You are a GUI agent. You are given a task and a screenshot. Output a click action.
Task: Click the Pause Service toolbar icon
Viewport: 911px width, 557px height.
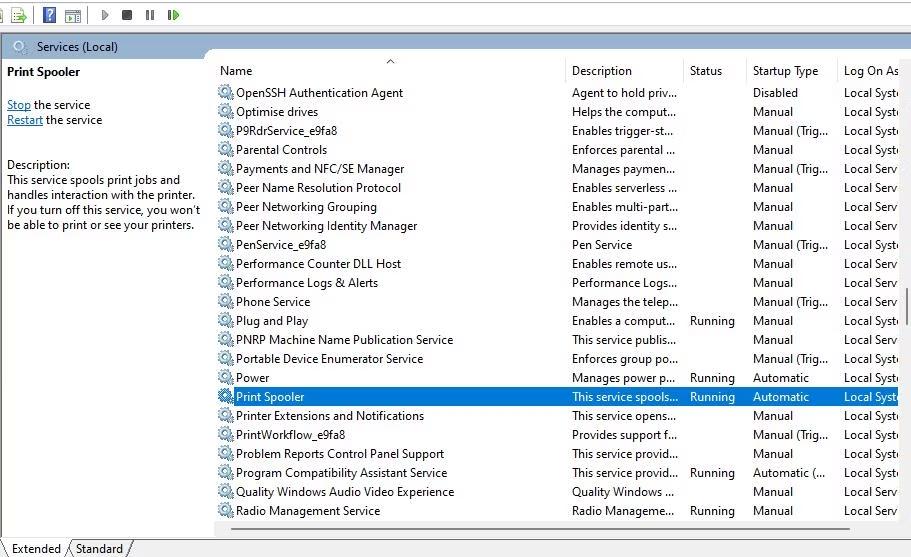(150, 15)
